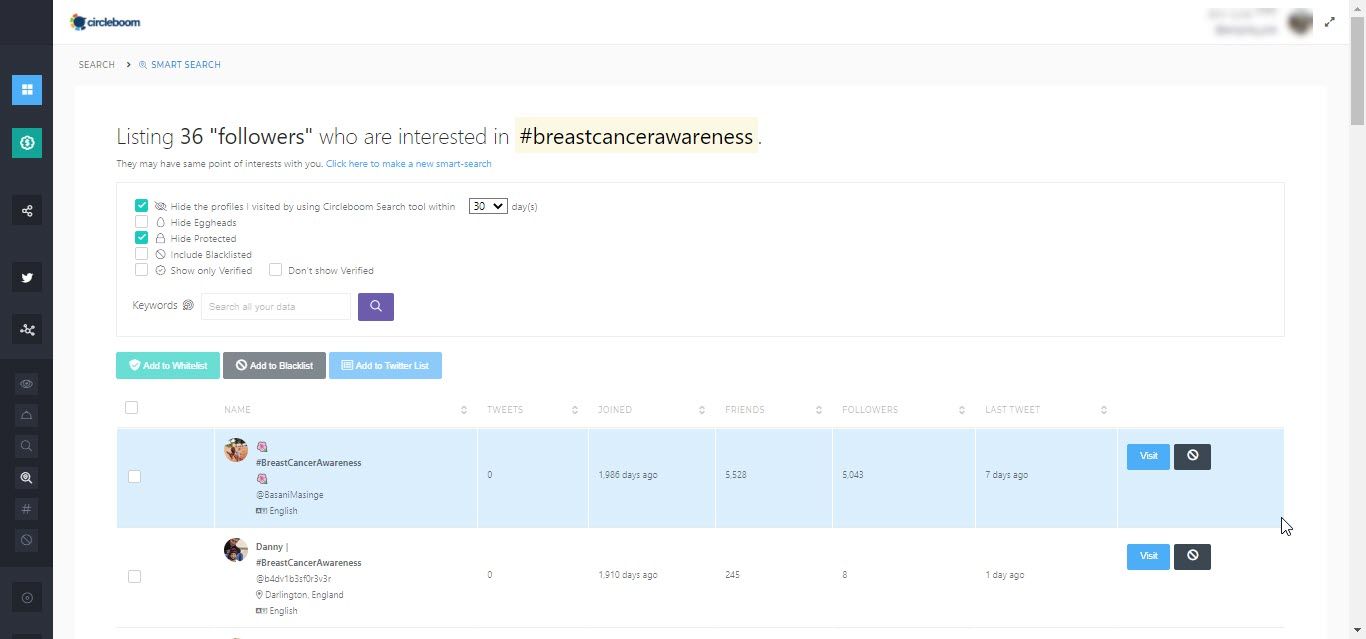The height and width of the screenshot is (639, 1366).
Task: Enable the Hide Eggheads checkbox
Action: tap(141, 222)
